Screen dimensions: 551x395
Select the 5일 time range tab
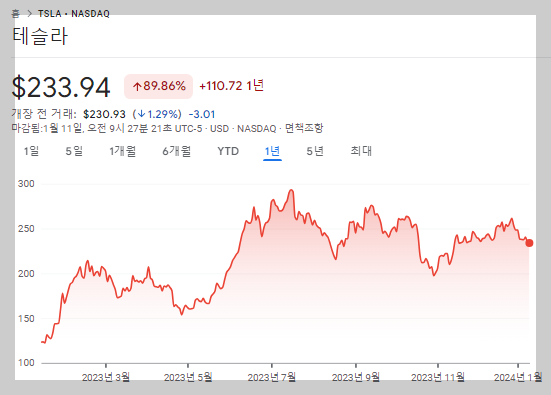[x=74, y=151]
